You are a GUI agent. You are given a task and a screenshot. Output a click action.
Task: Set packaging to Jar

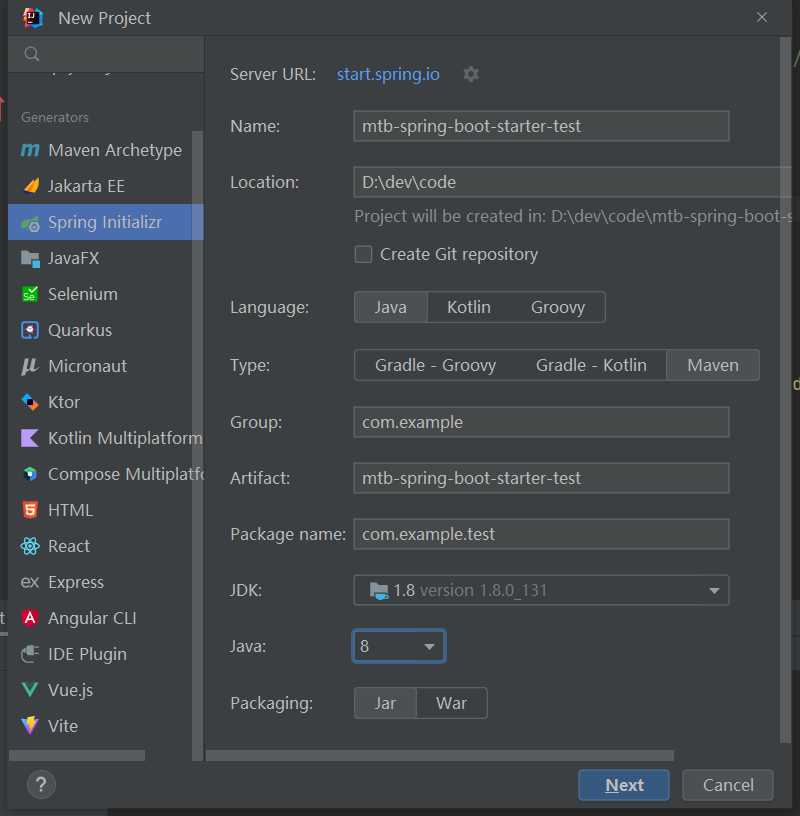[385, 703]
